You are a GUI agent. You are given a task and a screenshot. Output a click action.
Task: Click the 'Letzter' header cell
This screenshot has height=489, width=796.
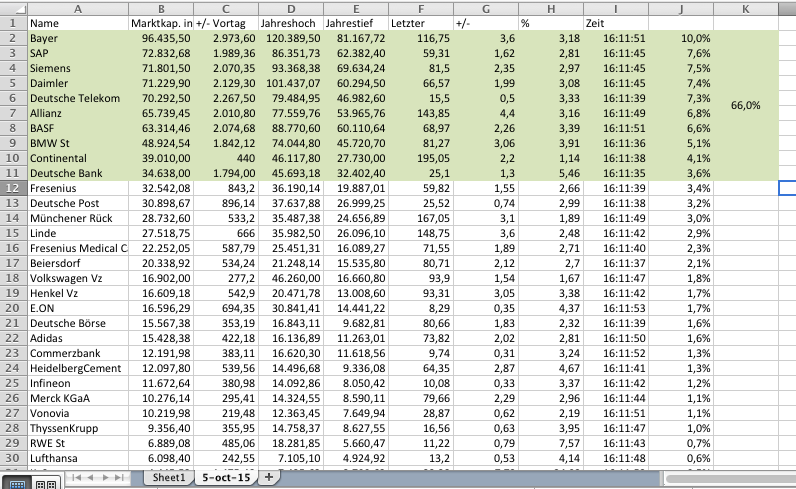pyautogui.click(x=421, y=23)
